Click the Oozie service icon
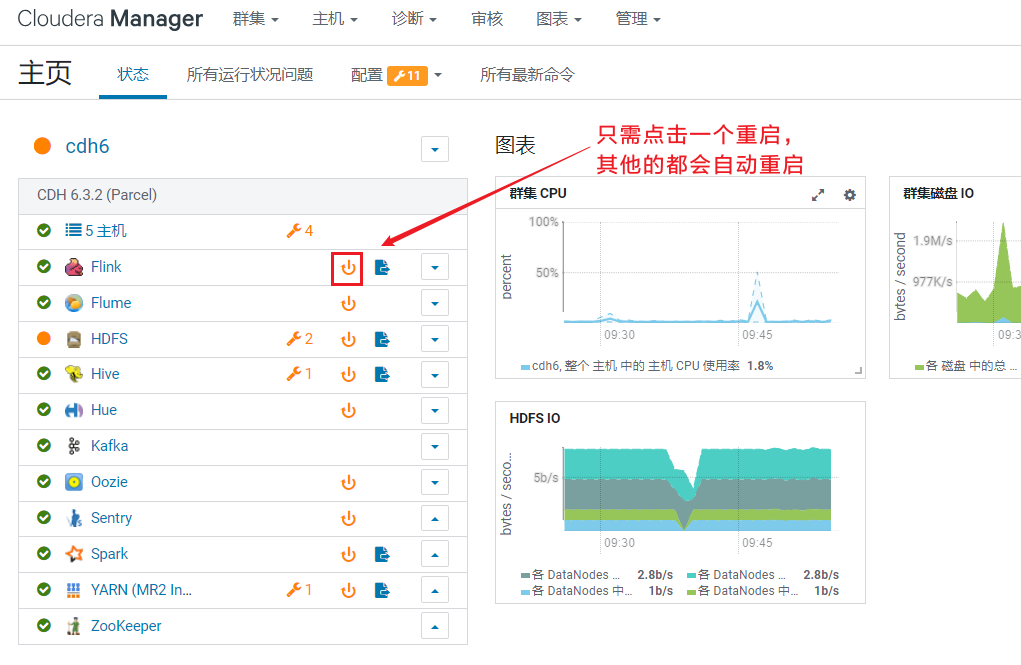This screenshot has width=1021, height=665. (74, 482)
